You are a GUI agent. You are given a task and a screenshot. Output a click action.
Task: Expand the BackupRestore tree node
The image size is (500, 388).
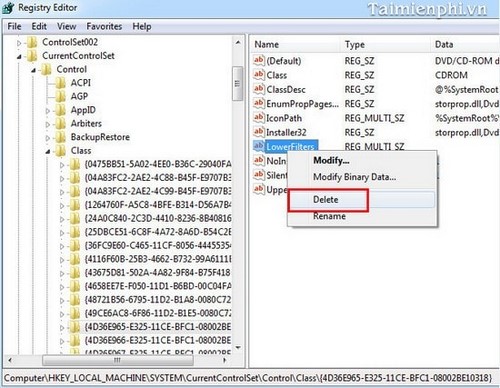point(48,138)
